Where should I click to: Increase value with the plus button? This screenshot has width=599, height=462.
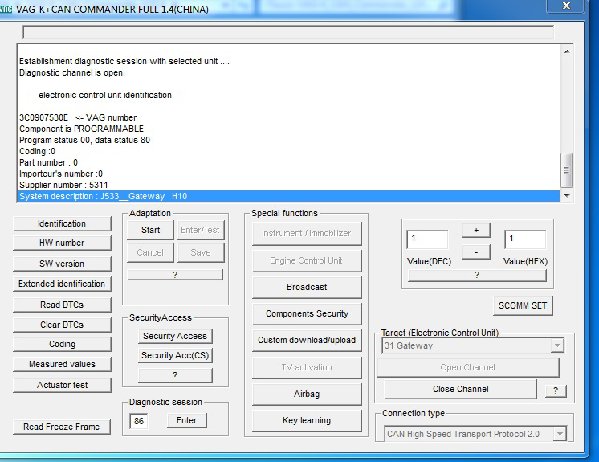(476, 230)
